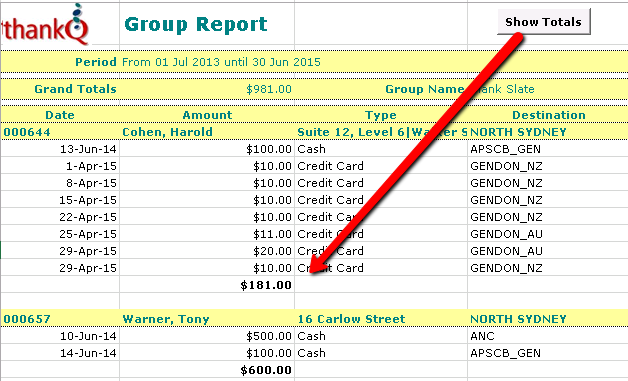Click the date 8-Apr-15
The width and height of the screenshot is (628, 381).
(x=91, y=183)
